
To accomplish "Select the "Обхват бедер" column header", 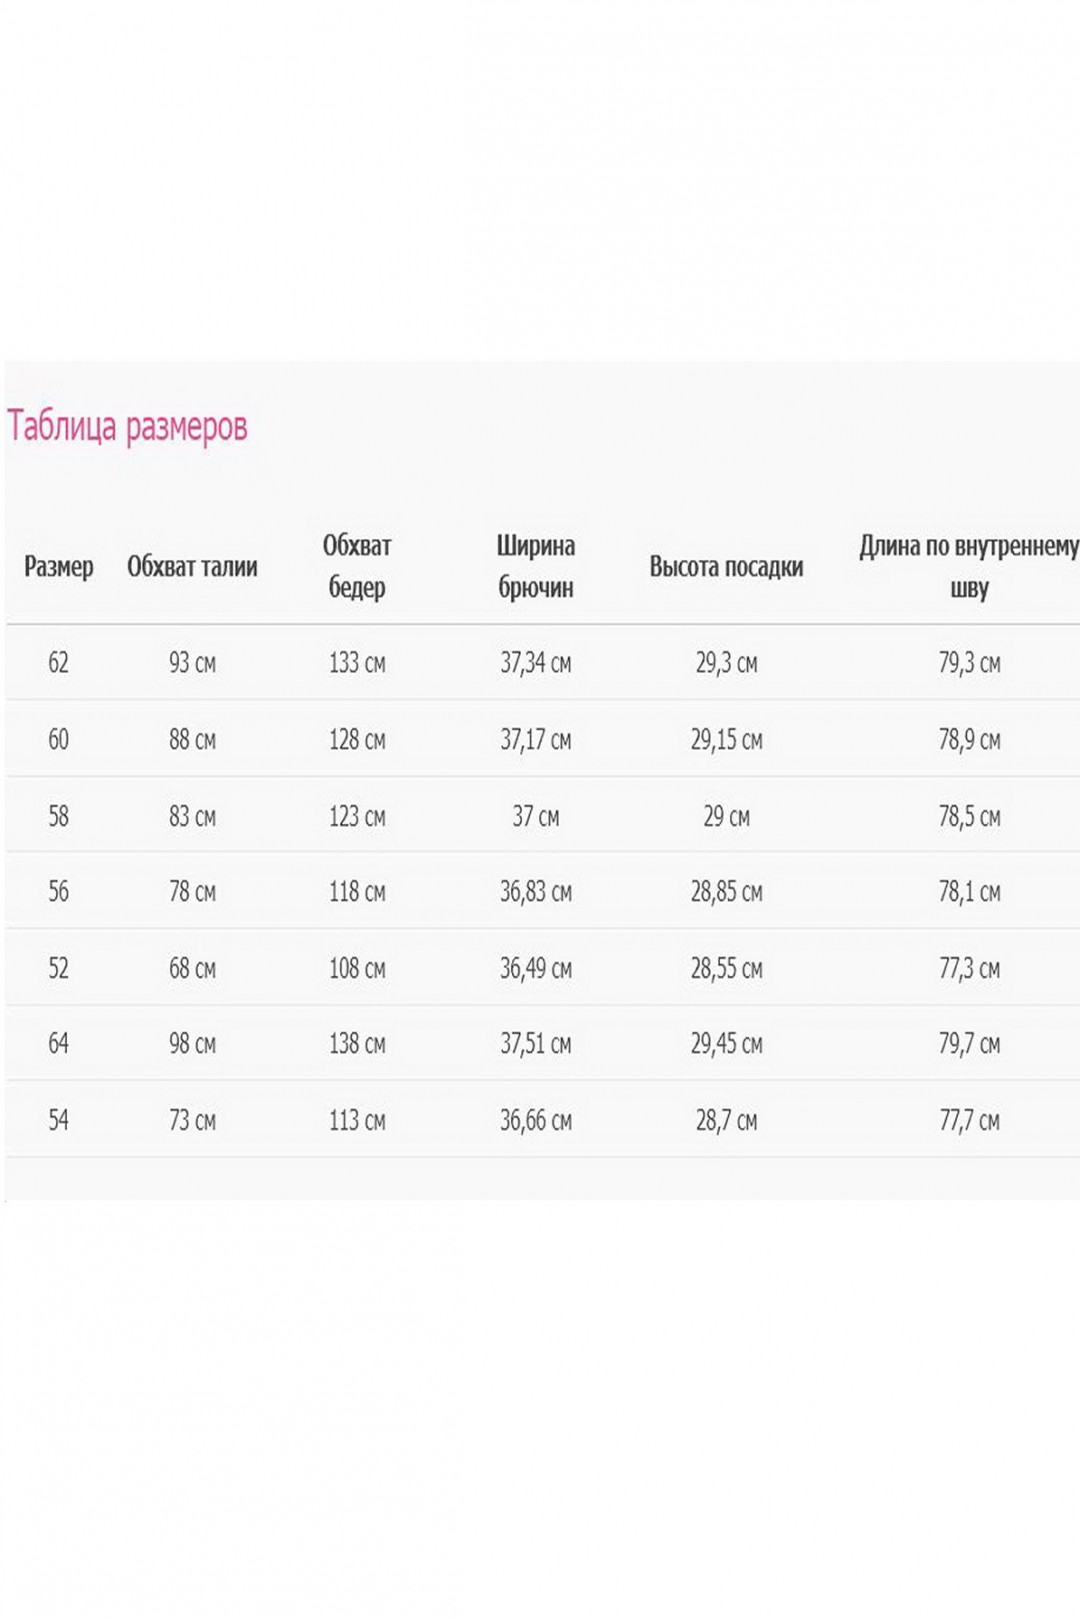I will [x=357, y=566].
